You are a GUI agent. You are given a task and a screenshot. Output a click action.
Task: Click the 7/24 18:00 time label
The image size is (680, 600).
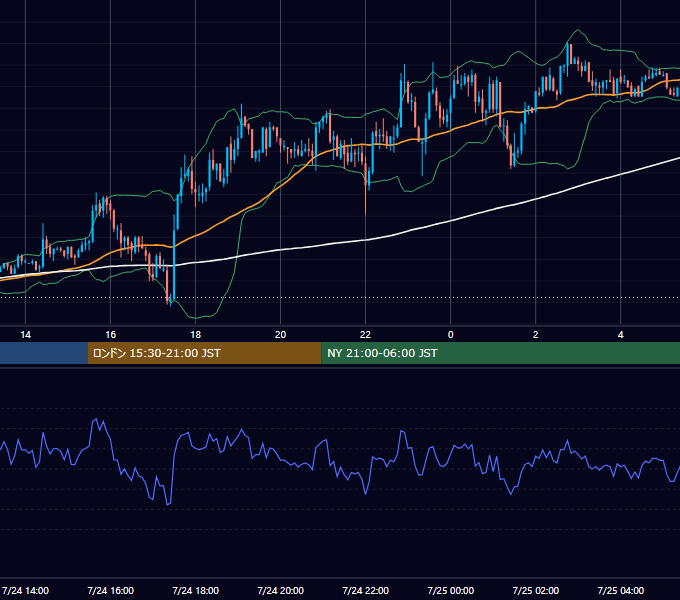click(196, 590)
